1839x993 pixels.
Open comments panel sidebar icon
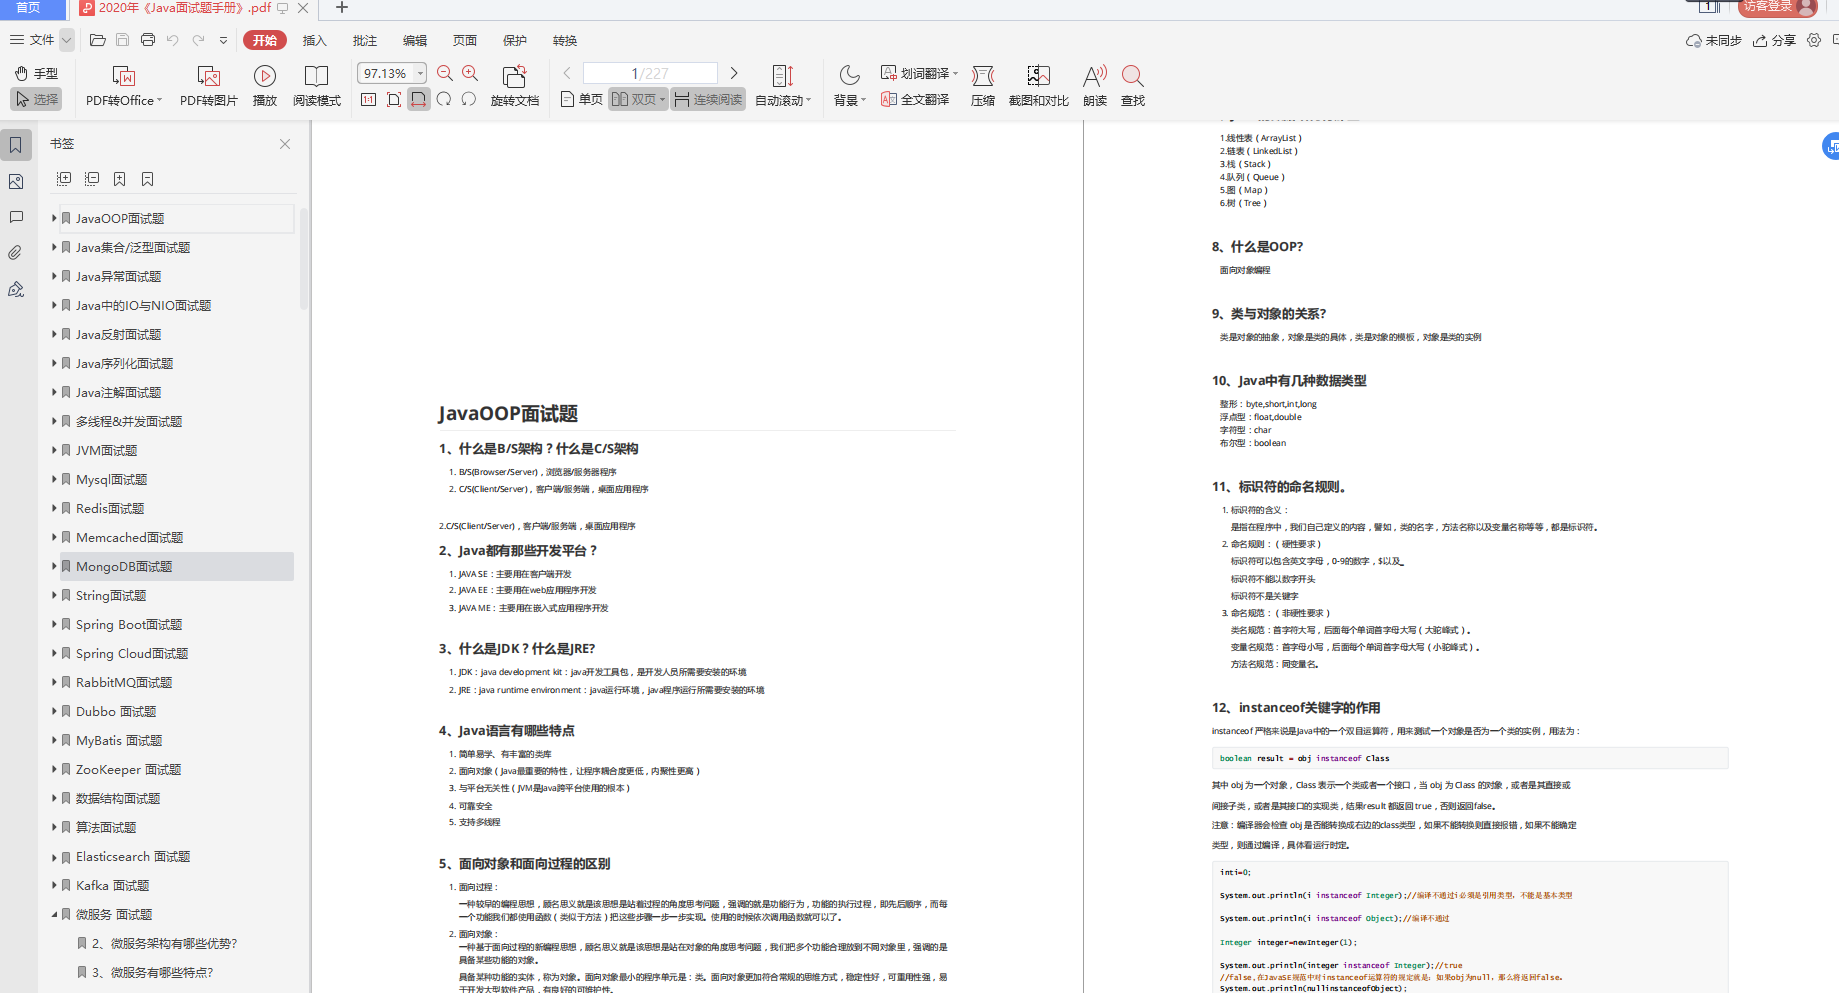click(16, 217)
